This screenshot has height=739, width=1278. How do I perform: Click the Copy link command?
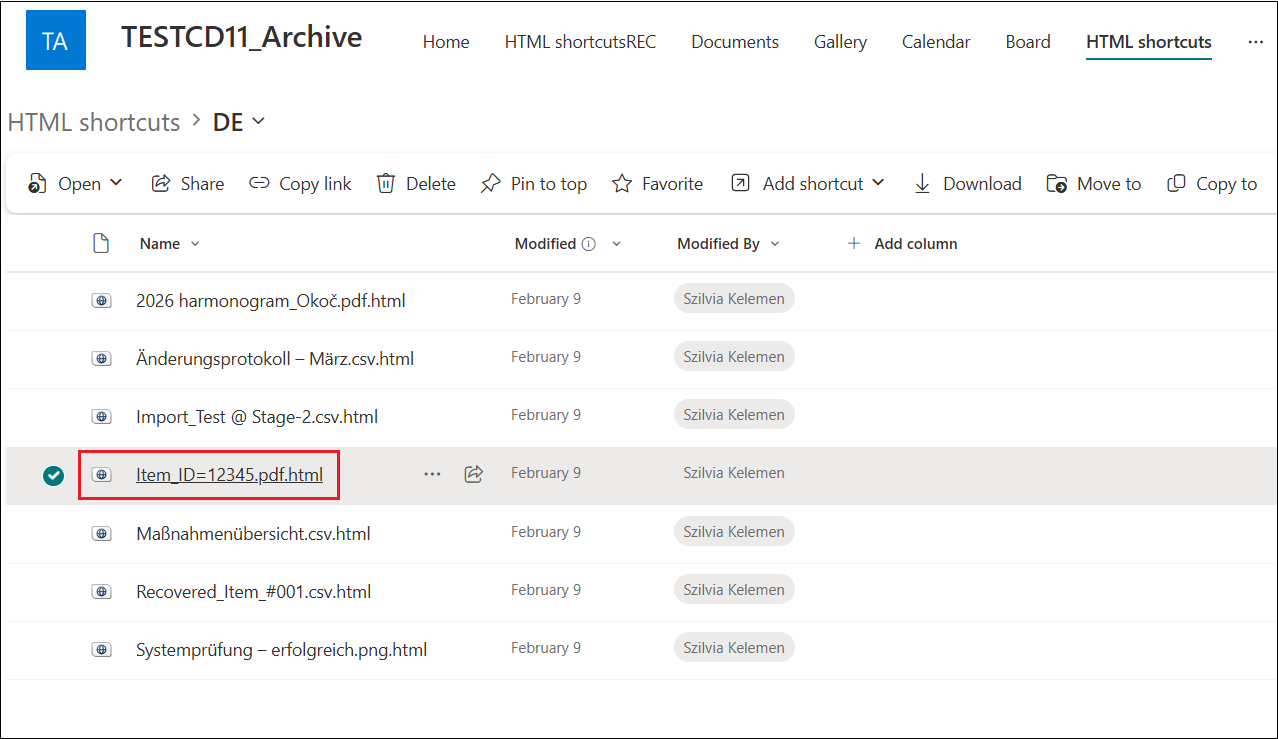300,184
